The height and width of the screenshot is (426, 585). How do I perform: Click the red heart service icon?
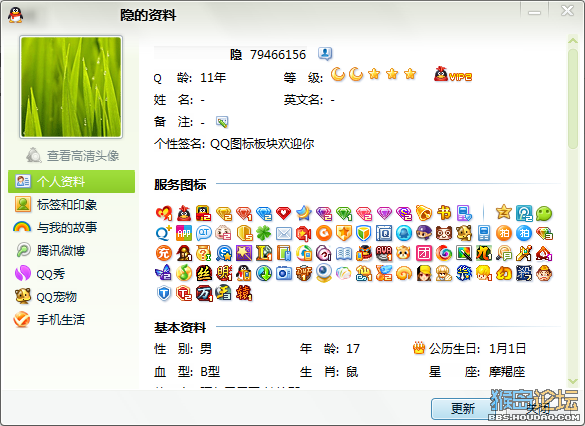pos(284,213)
